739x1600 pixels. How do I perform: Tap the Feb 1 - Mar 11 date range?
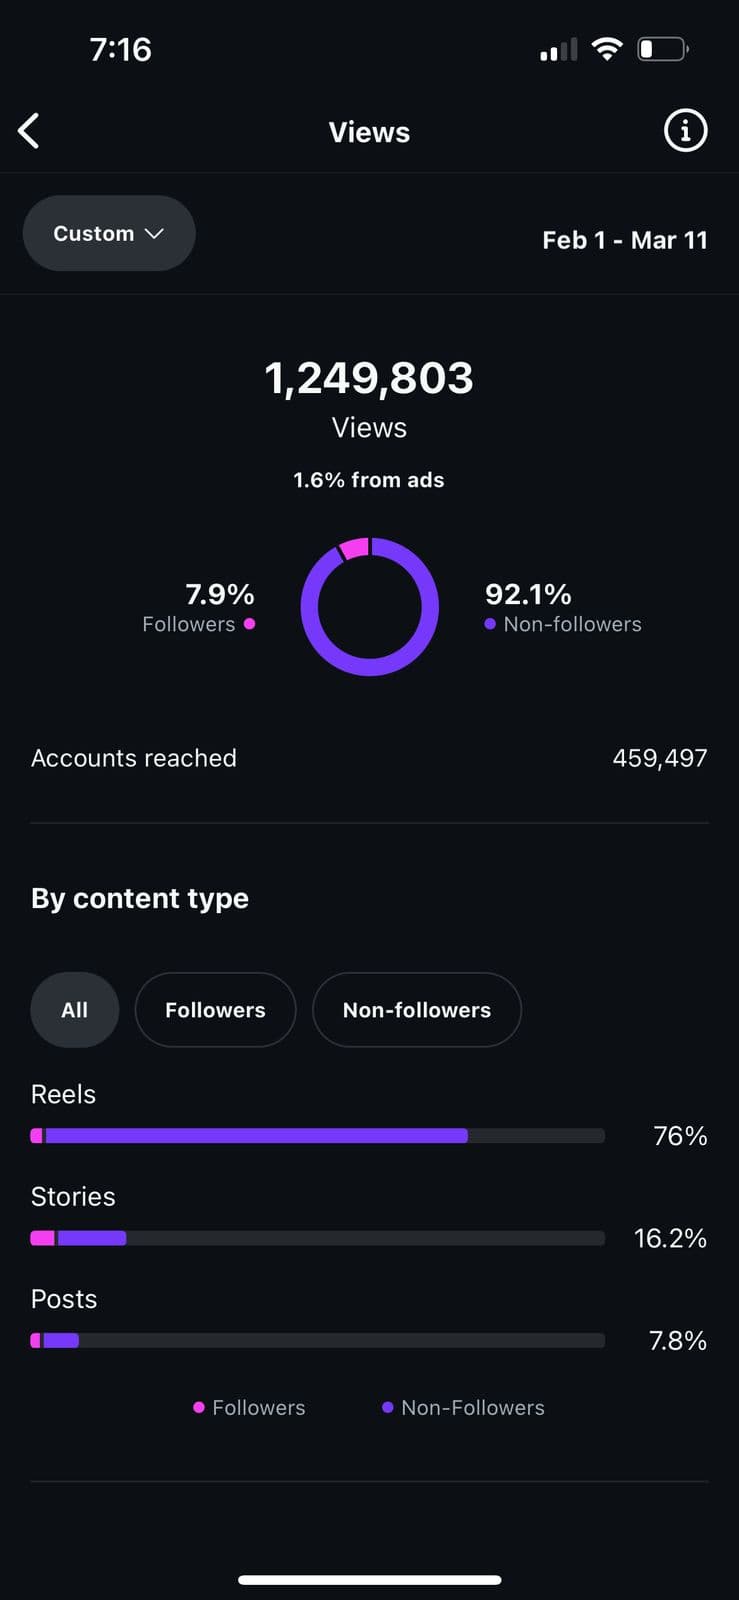pyautogui.click(x=624, y=240)
